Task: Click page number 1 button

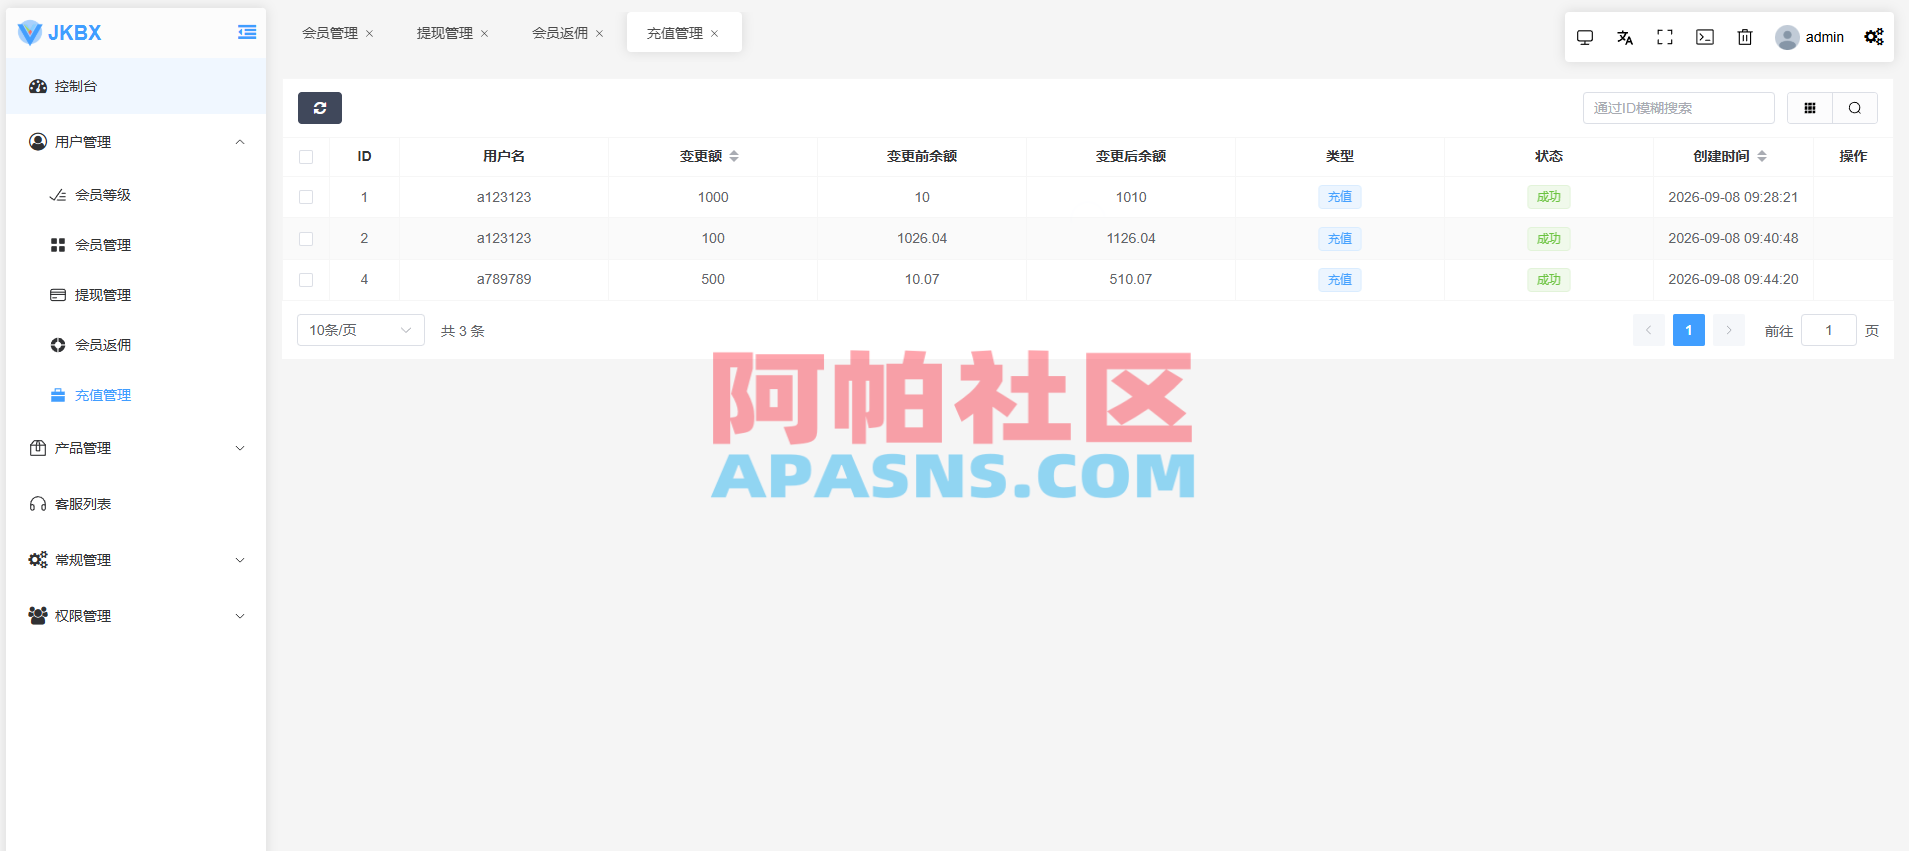Action: pos(1689,330)
